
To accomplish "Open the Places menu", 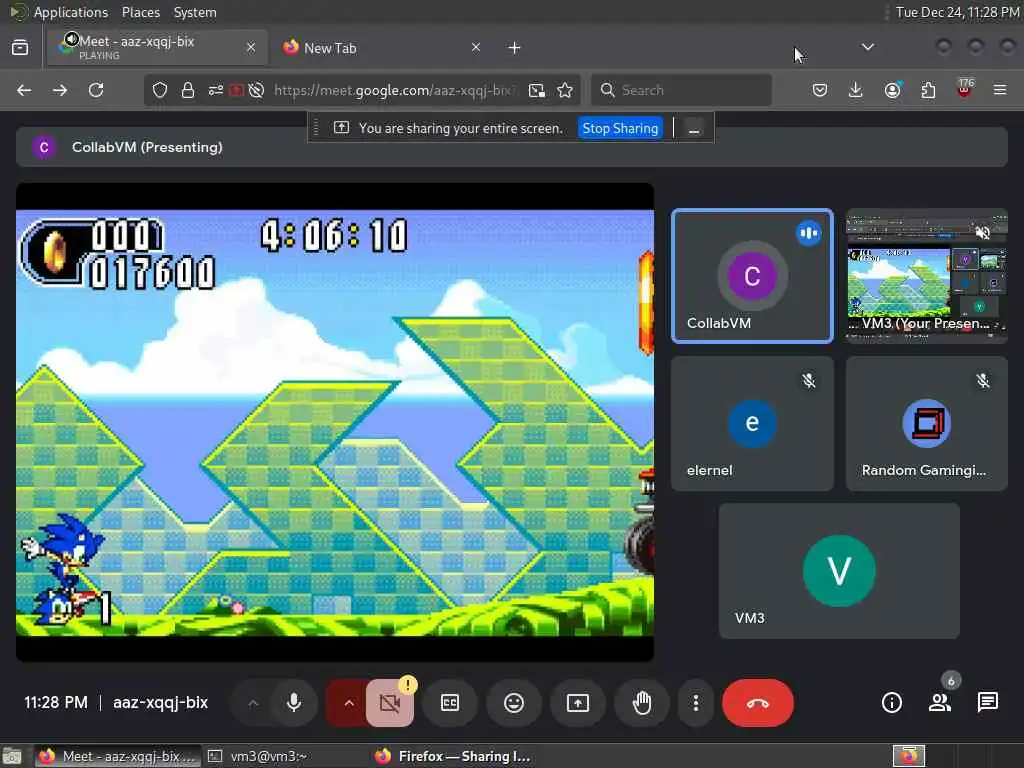I will pos(140,12).
